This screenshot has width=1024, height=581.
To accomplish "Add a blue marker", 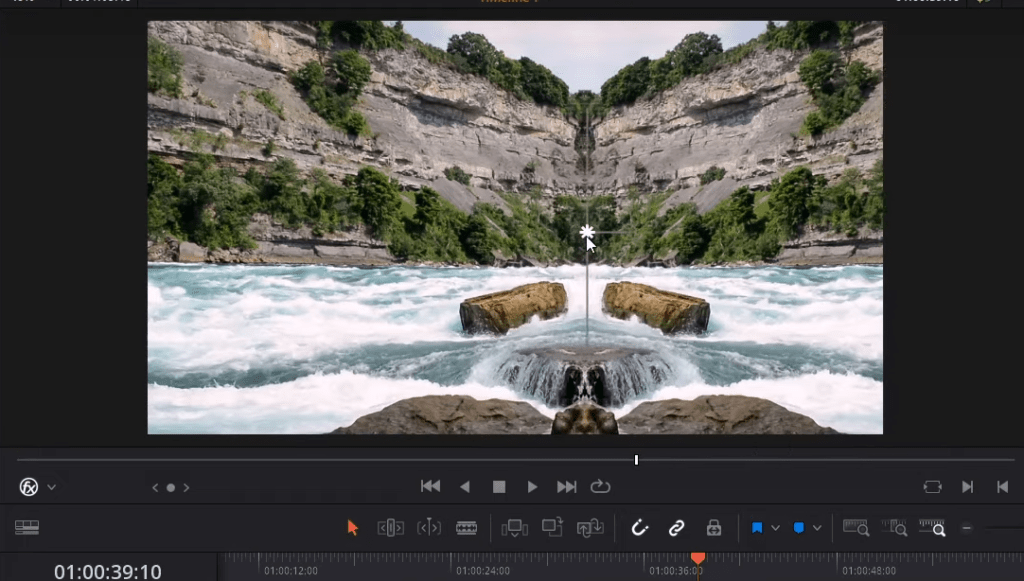I will point(799,527).
